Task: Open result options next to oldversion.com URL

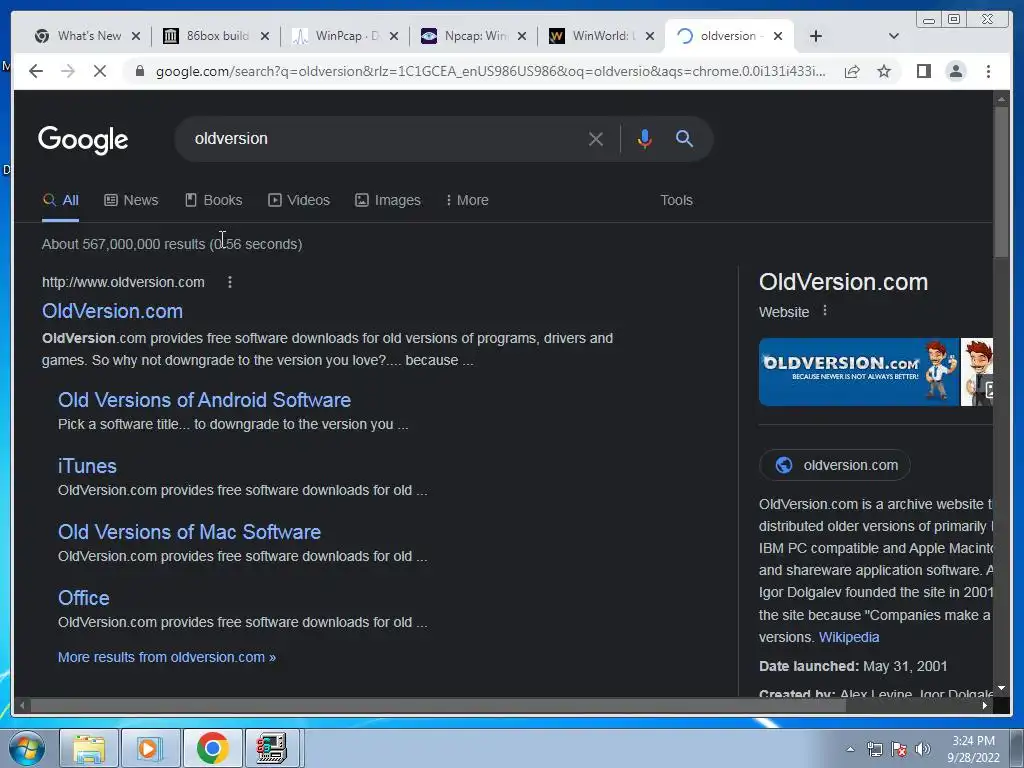Action: (229, 282)
